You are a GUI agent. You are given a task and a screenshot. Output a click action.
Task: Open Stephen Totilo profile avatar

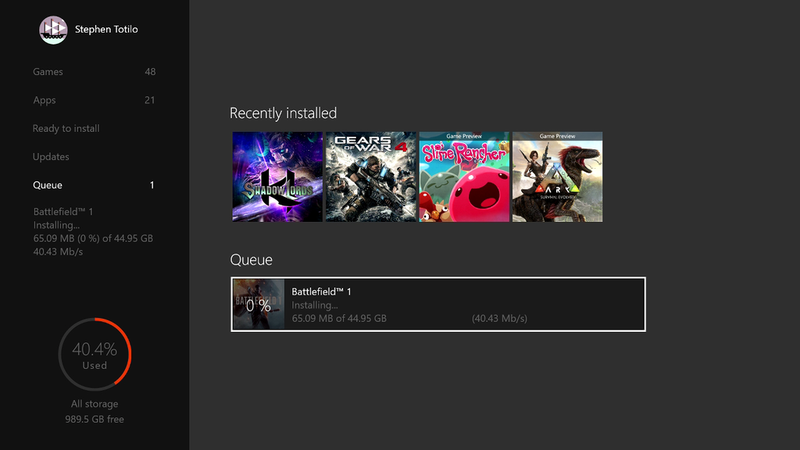click(x=53, y=30)
